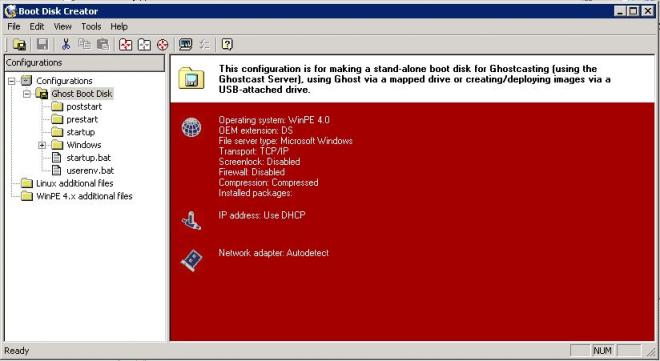This screenshot has width=660, height=361.
Task: Select Linux additional files folder
Action: (x=75, y=183)
